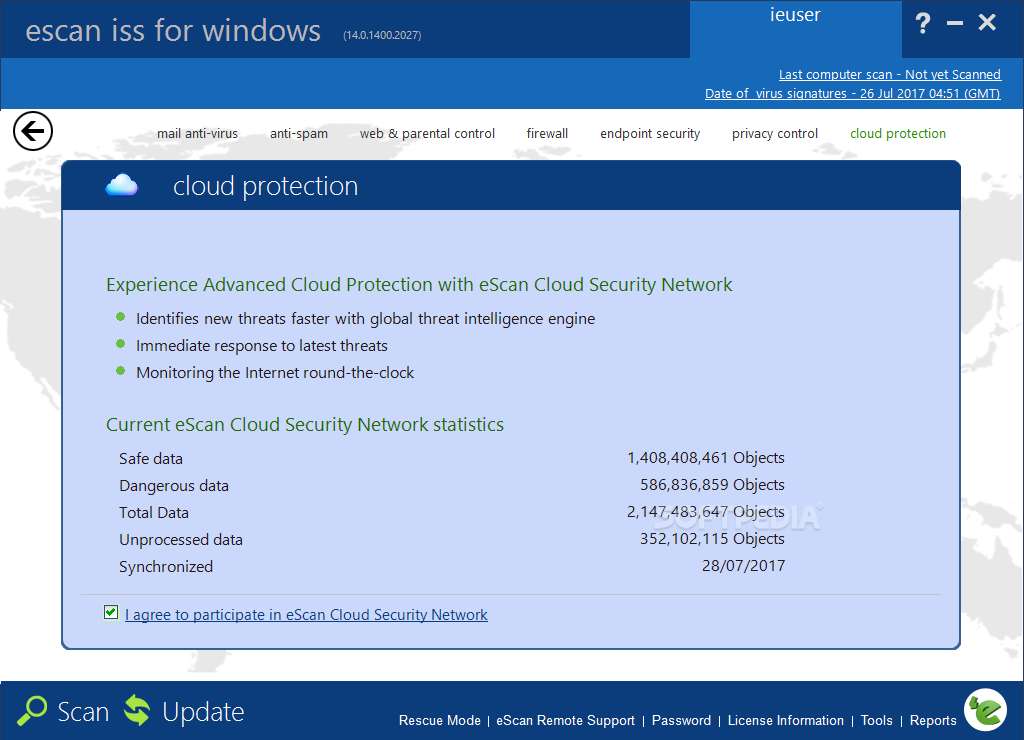
Task: Click Experience Advanced Cloud Protection heading
Action: [x=419, y=285]
